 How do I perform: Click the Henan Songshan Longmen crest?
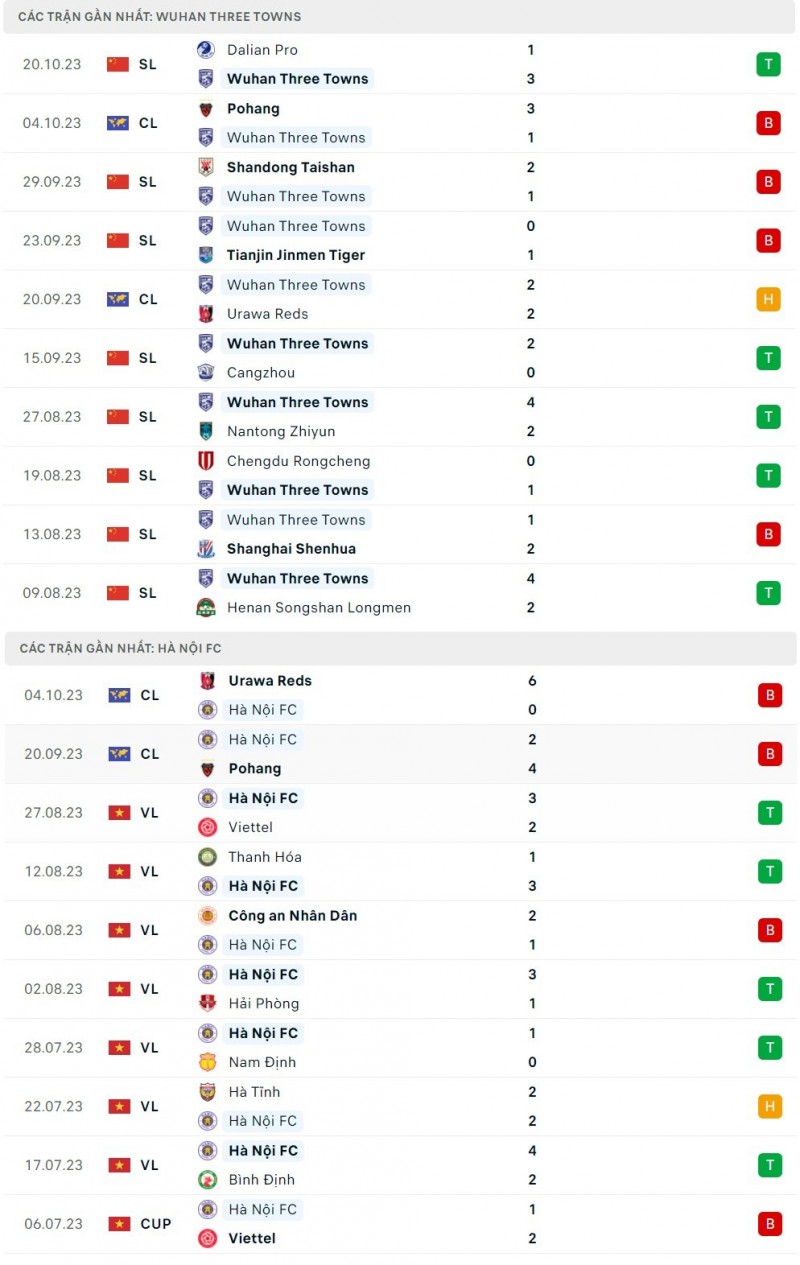(206, 607)
